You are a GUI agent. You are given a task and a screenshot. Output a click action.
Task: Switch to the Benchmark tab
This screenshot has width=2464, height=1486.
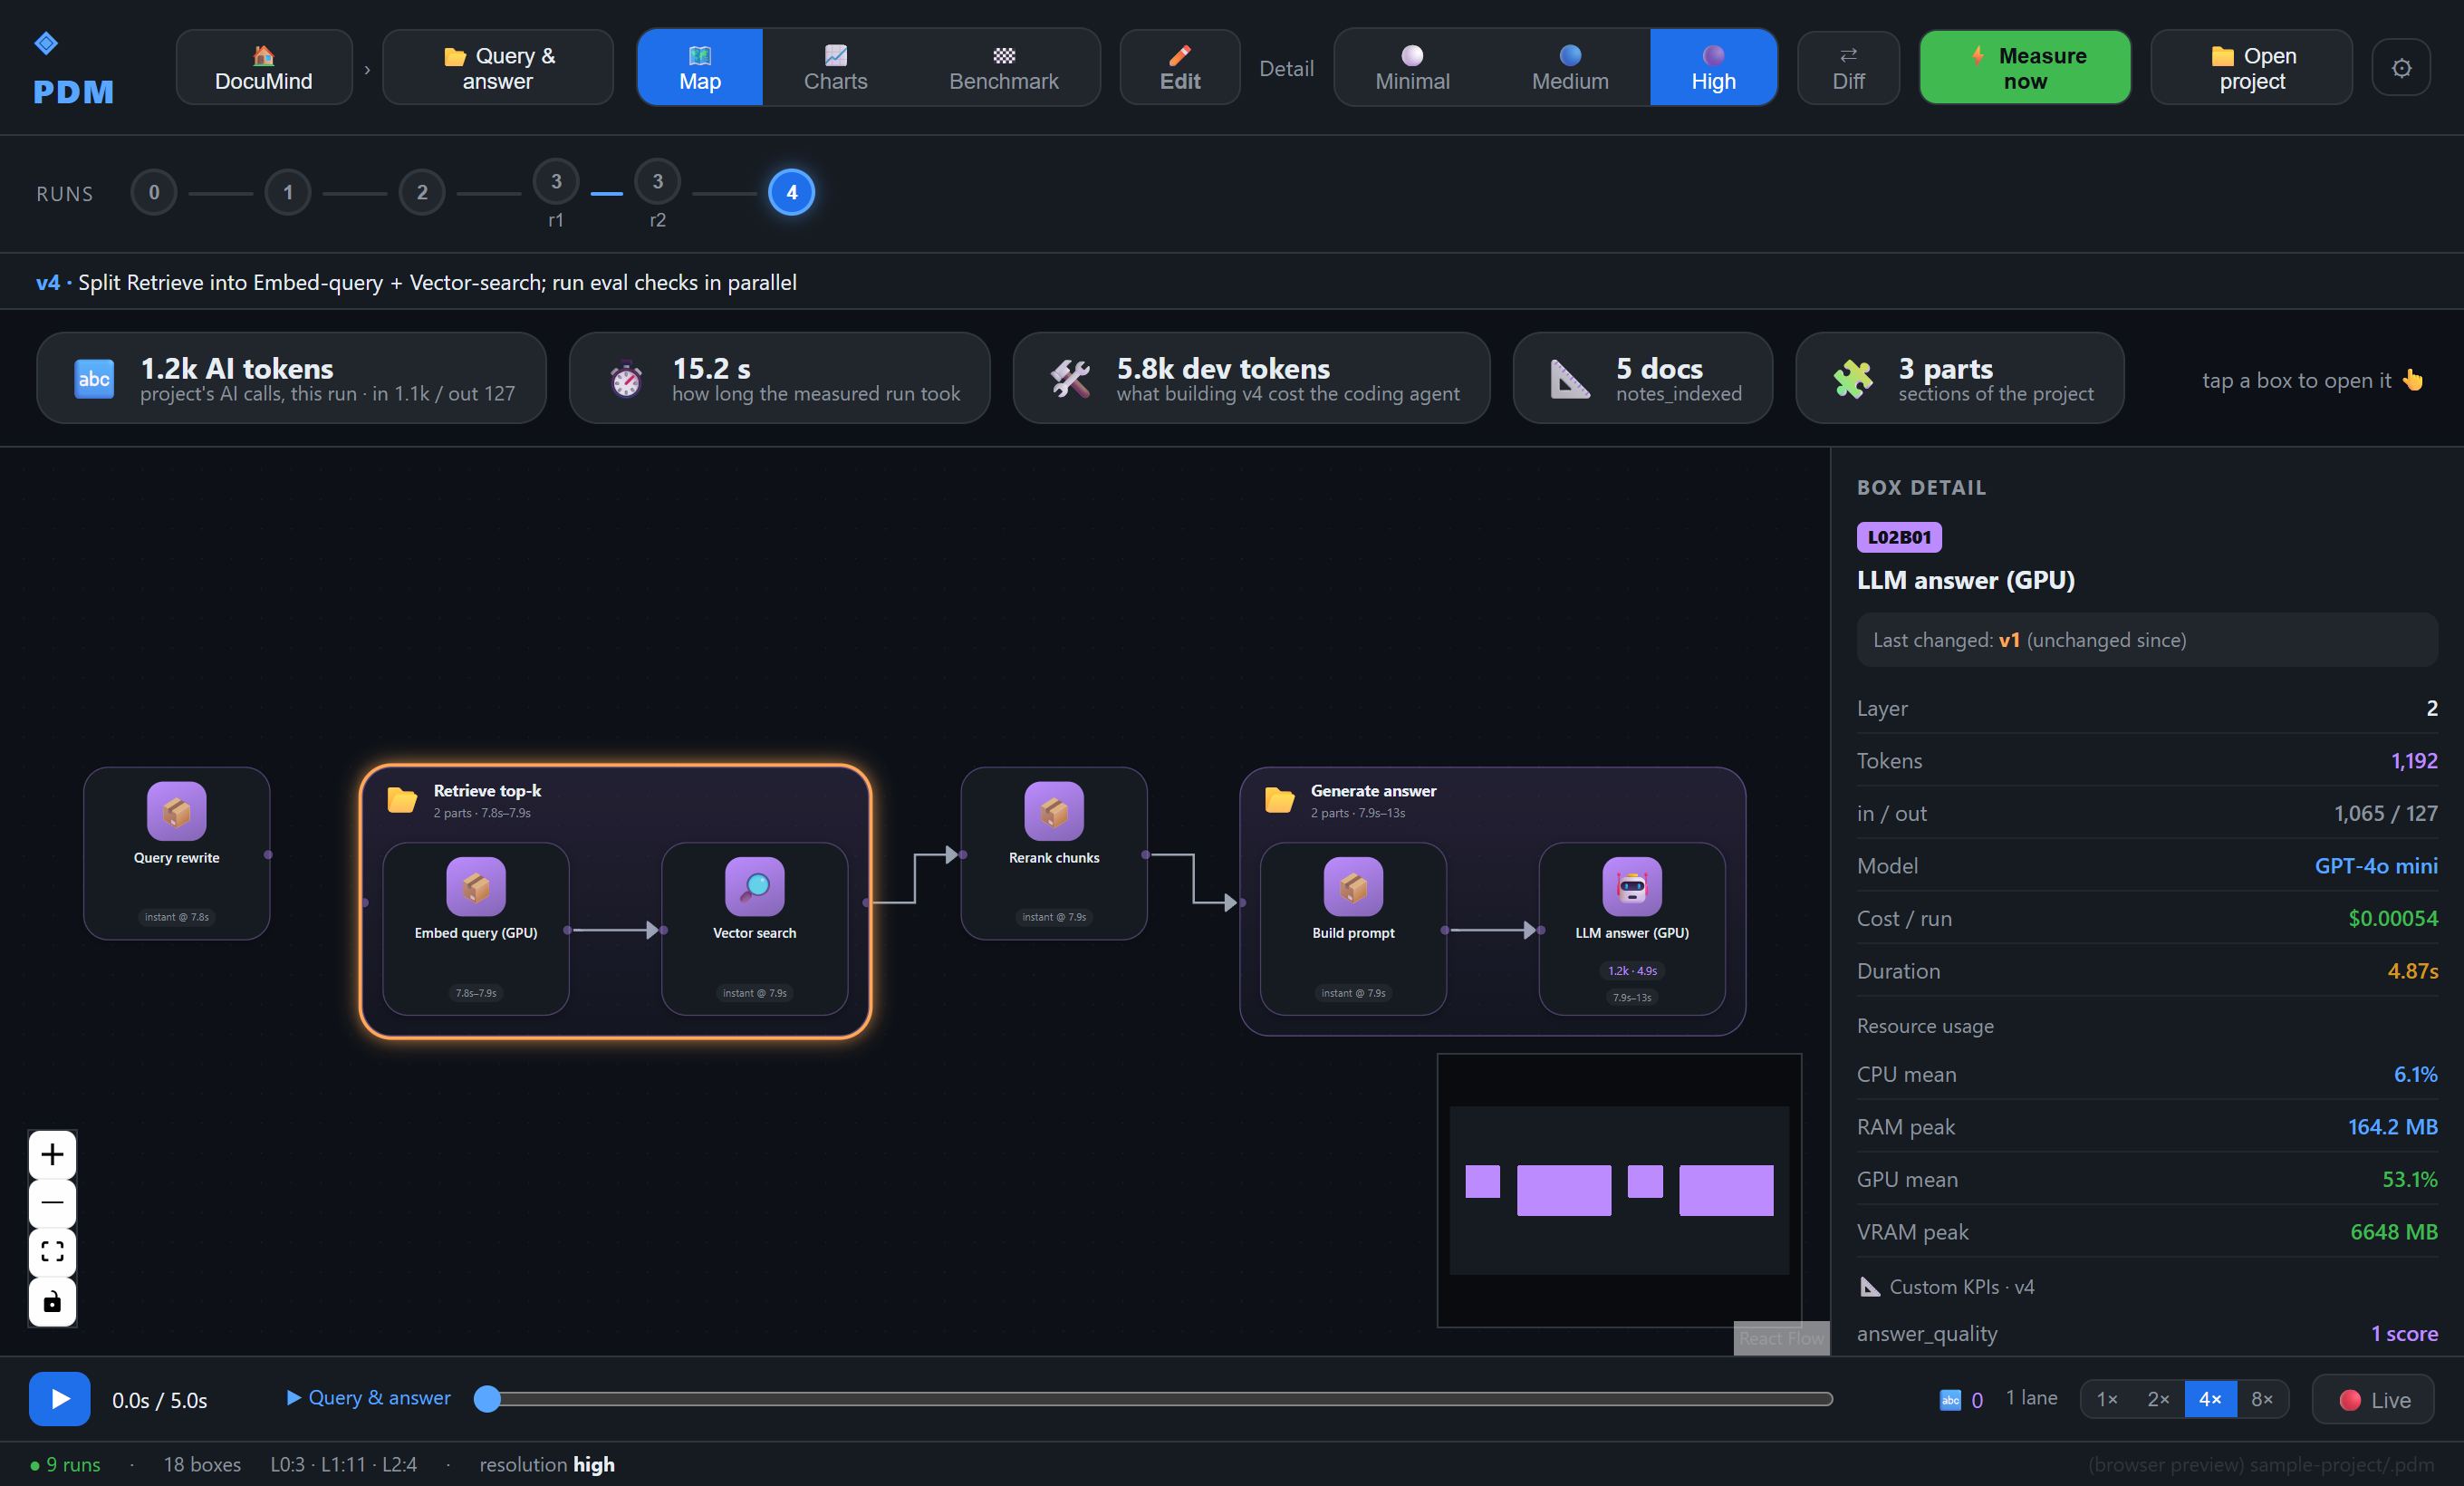[x=1003, y=68]
